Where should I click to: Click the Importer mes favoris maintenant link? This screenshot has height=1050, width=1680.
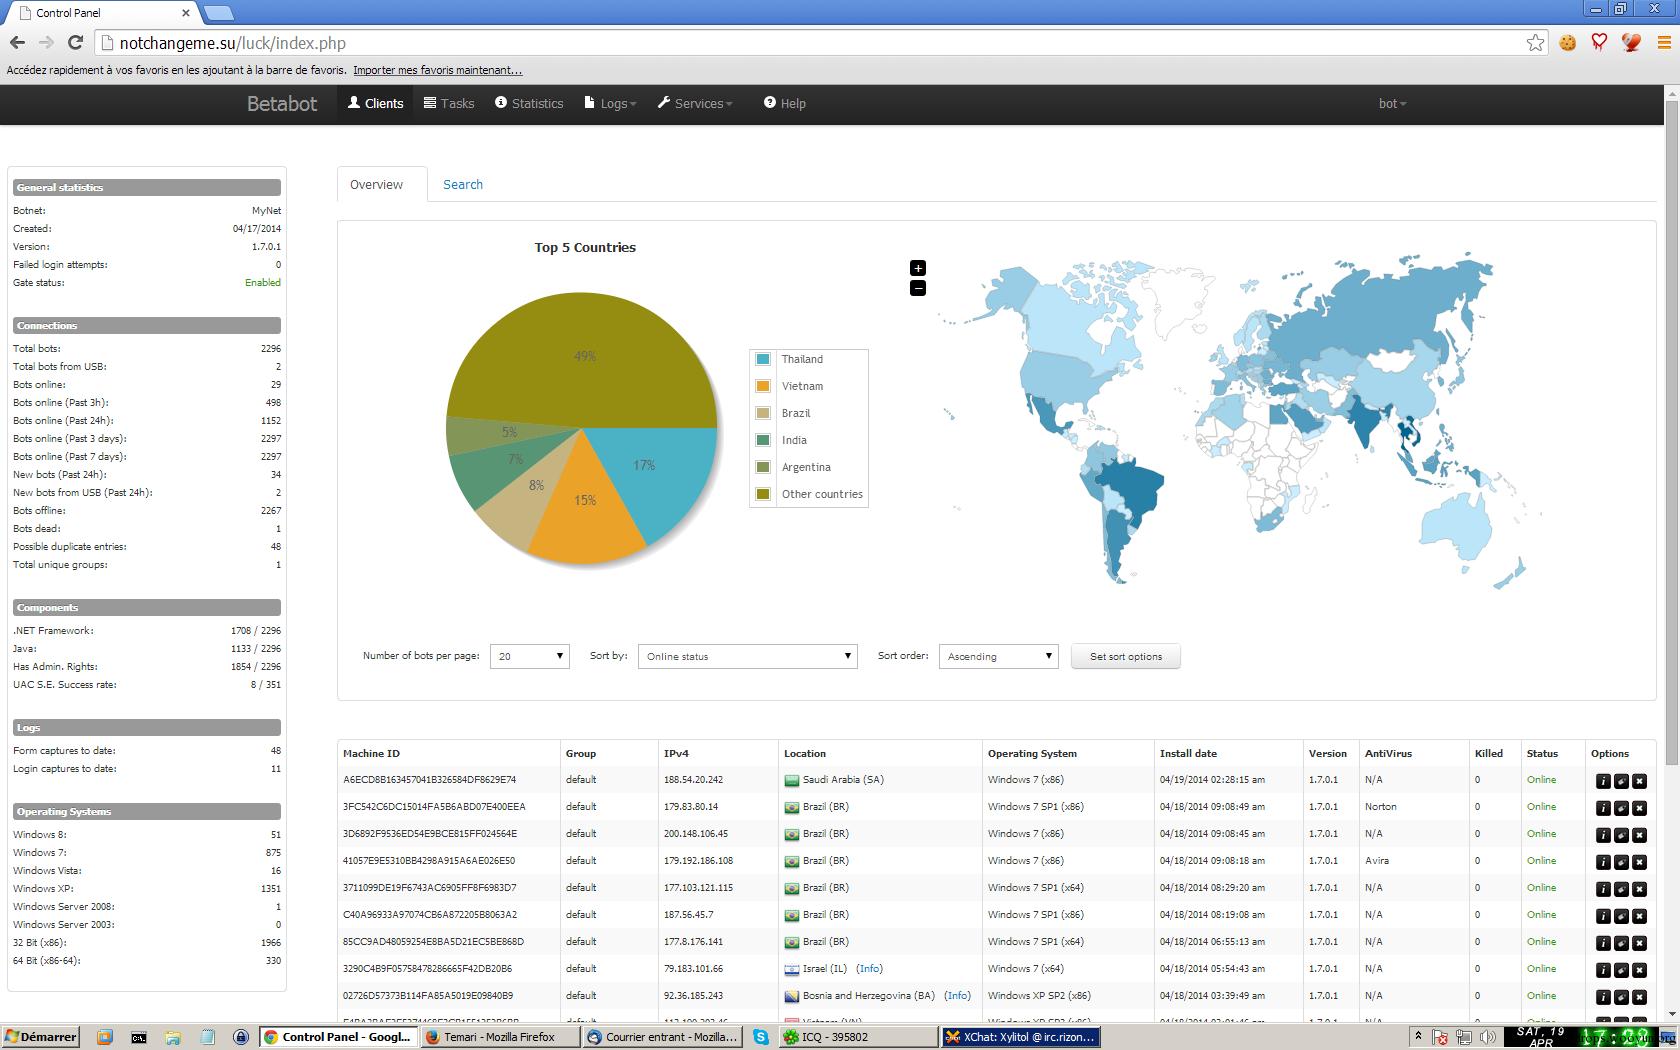[437, 70]
